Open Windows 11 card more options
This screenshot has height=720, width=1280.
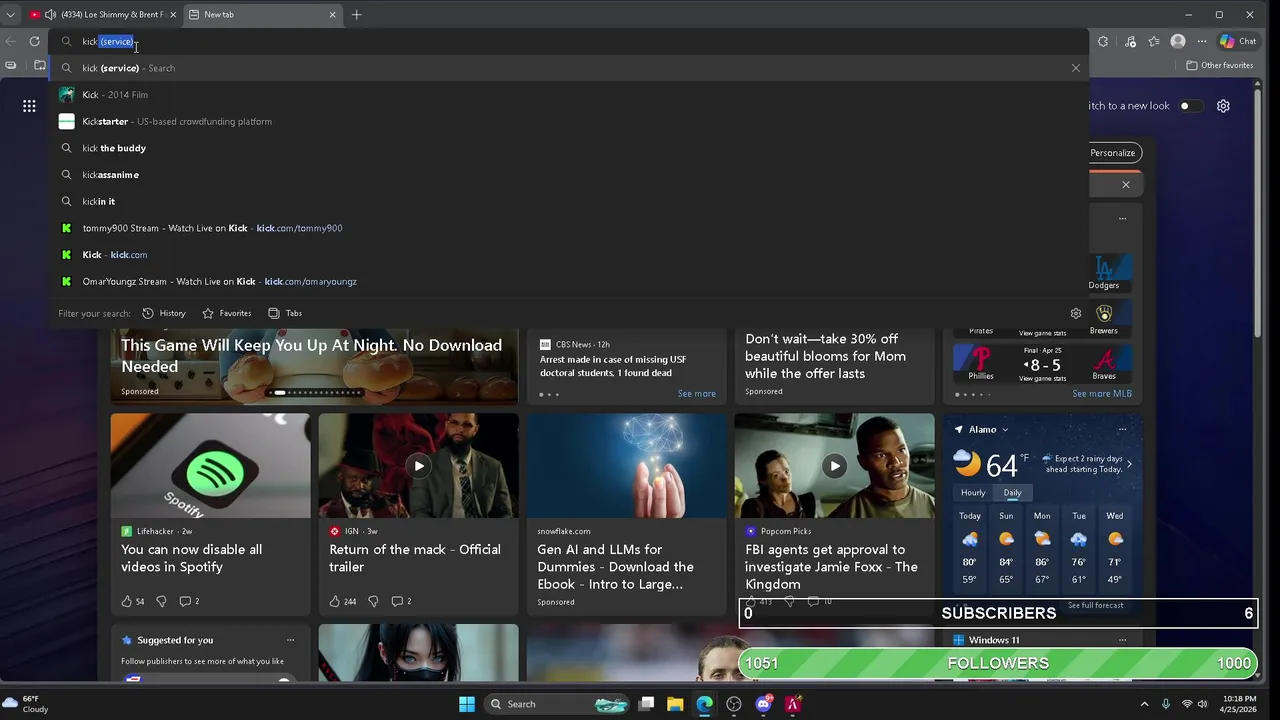pos(1122,640)
